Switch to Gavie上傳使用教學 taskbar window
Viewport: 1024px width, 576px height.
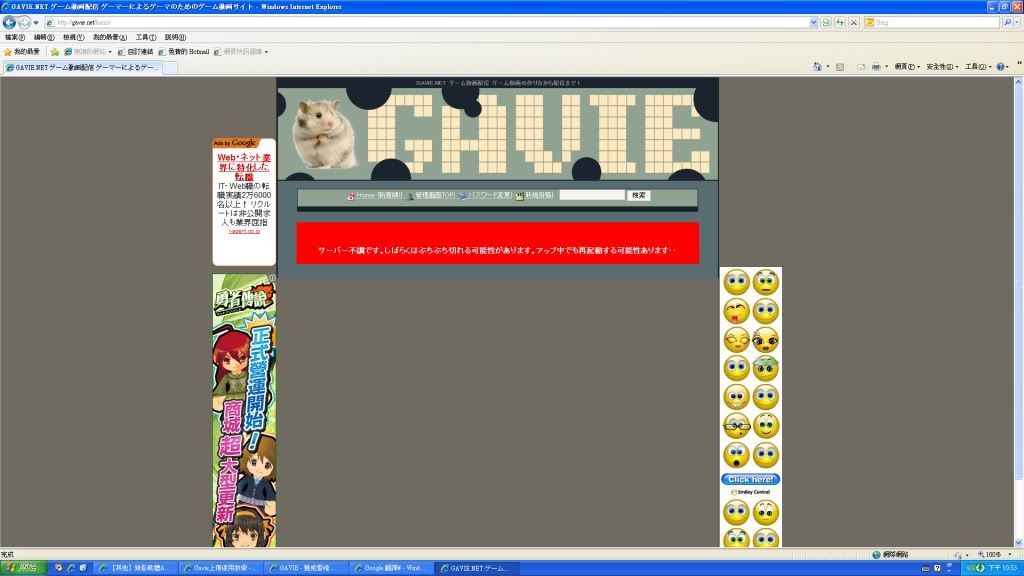[x=219, y=568]
